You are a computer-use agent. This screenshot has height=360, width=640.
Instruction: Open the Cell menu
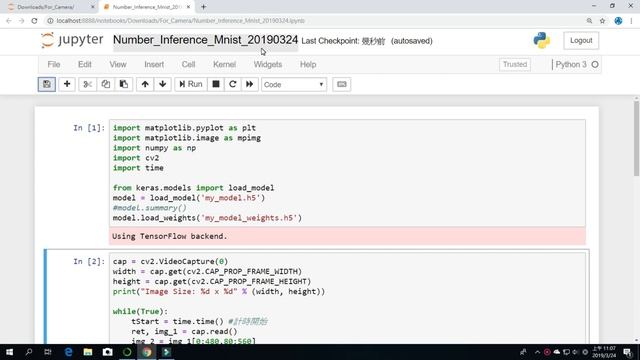point(188,64)
